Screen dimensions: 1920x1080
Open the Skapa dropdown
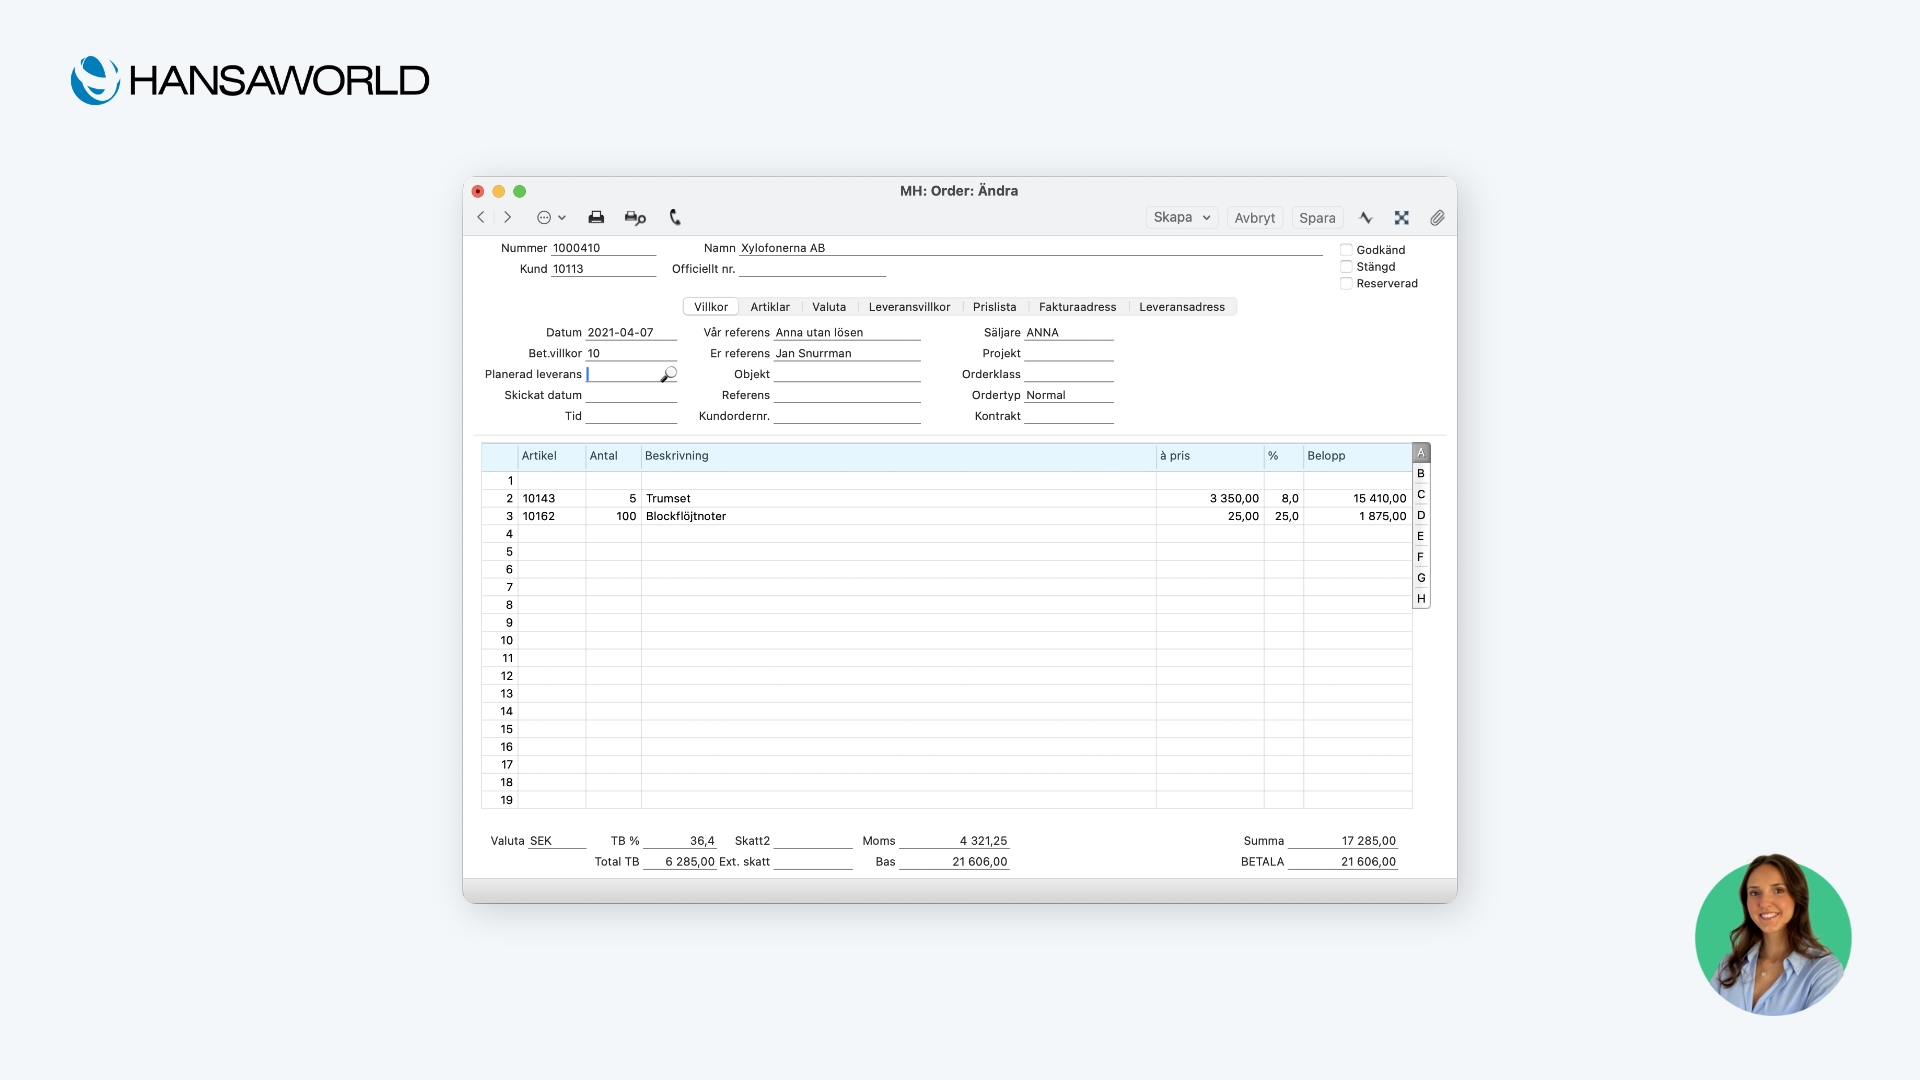(1182, 217)
